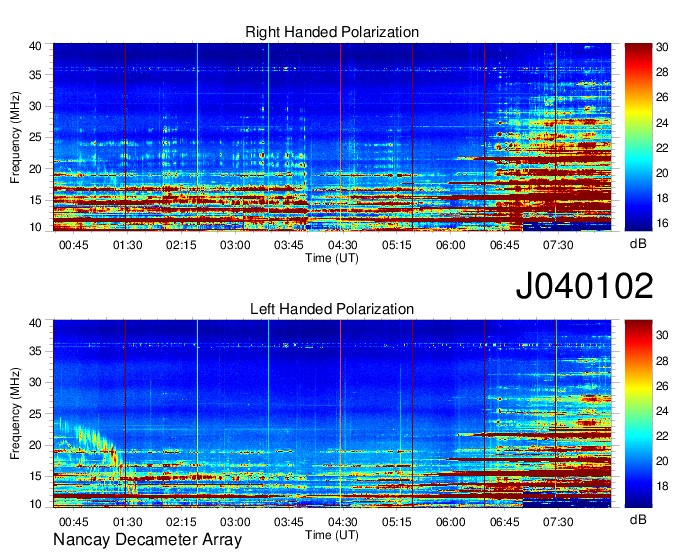Click the 18 dB tick on the Left Handed colorbar

coord(662,487)
